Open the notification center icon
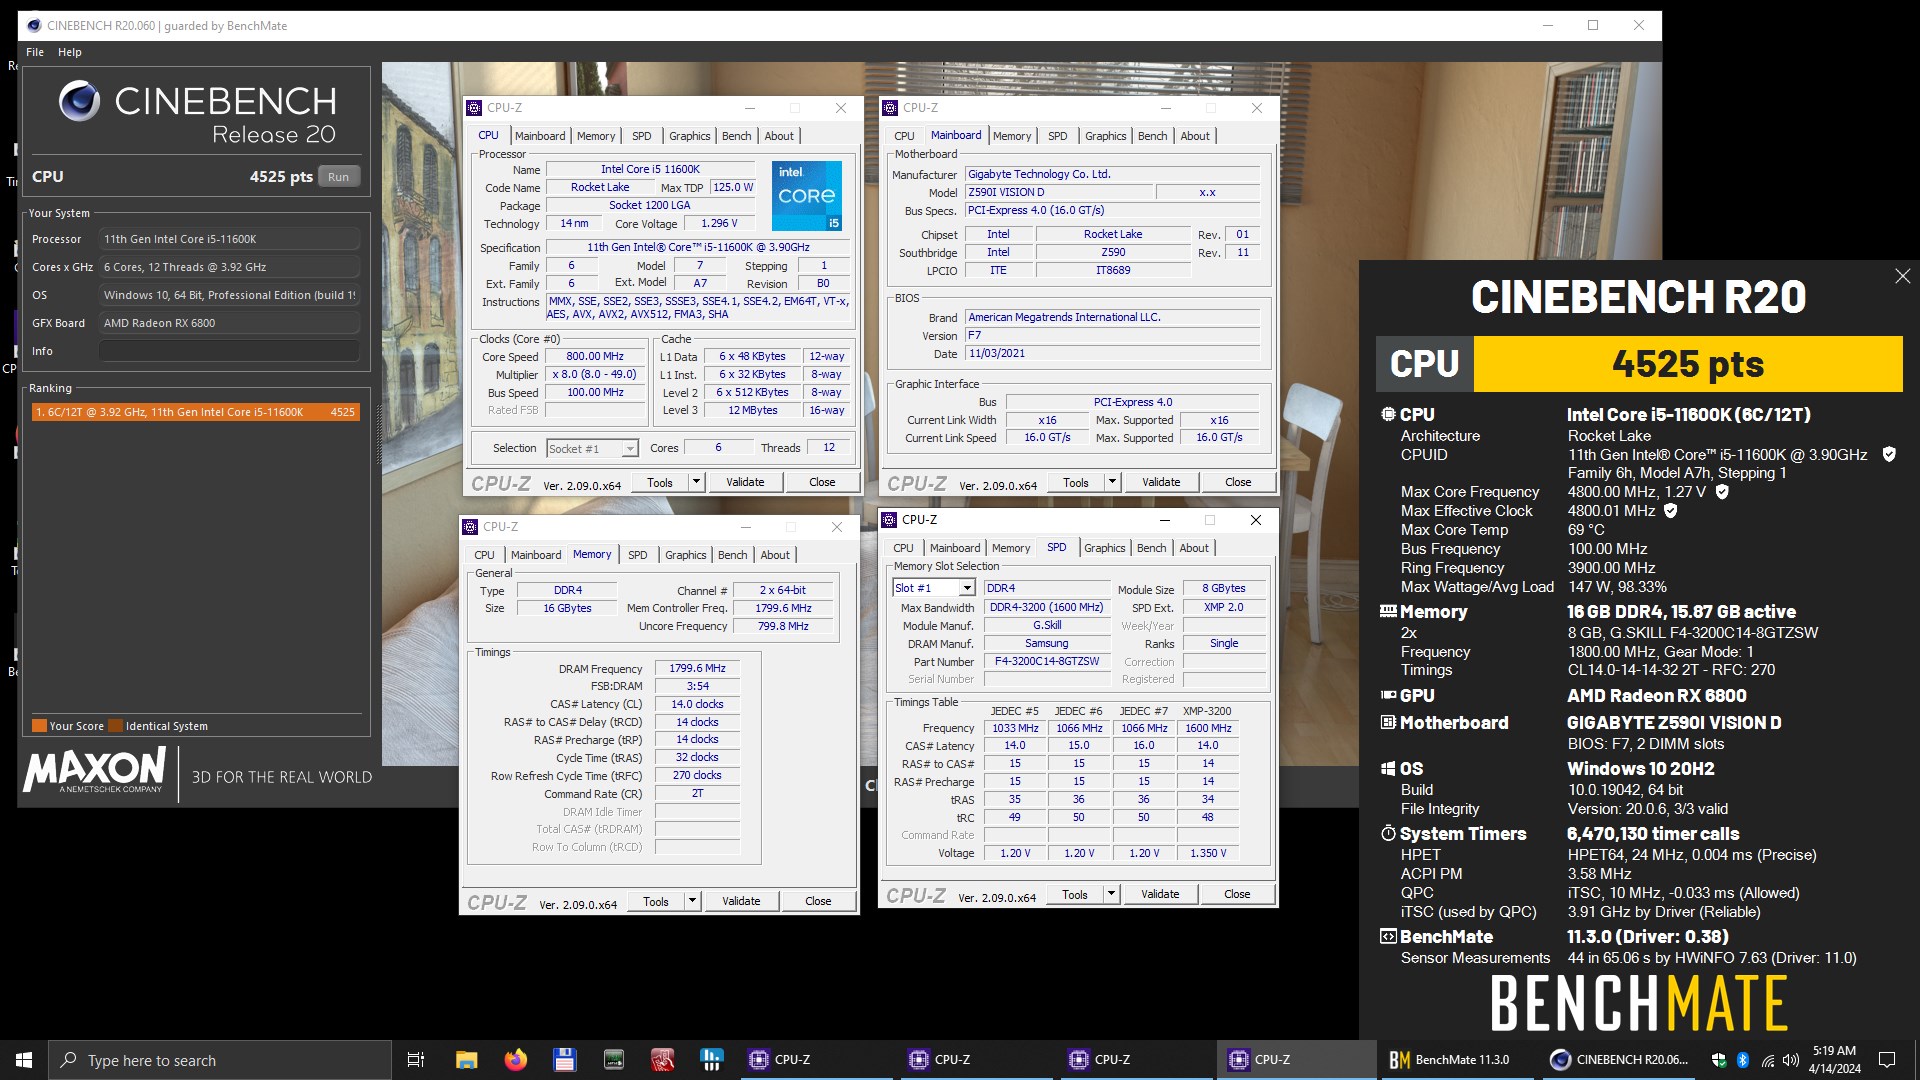 pyautogui.click(x=1887, y=1060)
